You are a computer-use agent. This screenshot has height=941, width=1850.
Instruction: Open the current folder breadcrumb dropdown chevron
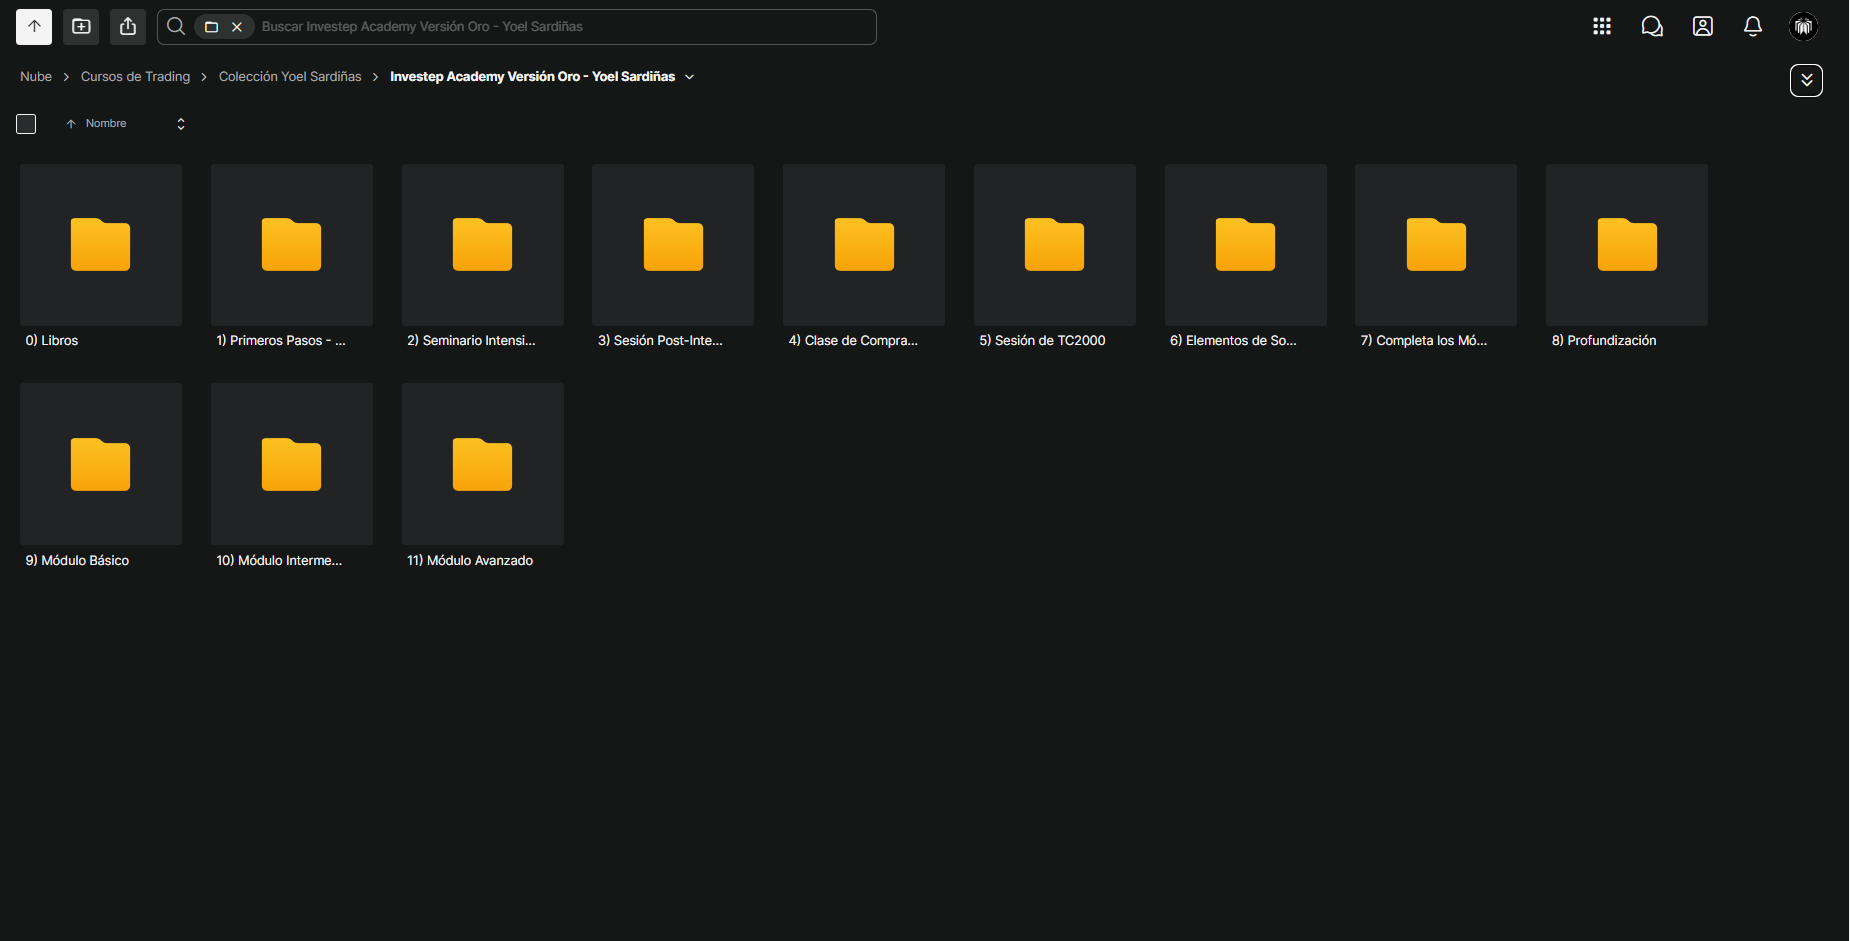click(689, 77)
